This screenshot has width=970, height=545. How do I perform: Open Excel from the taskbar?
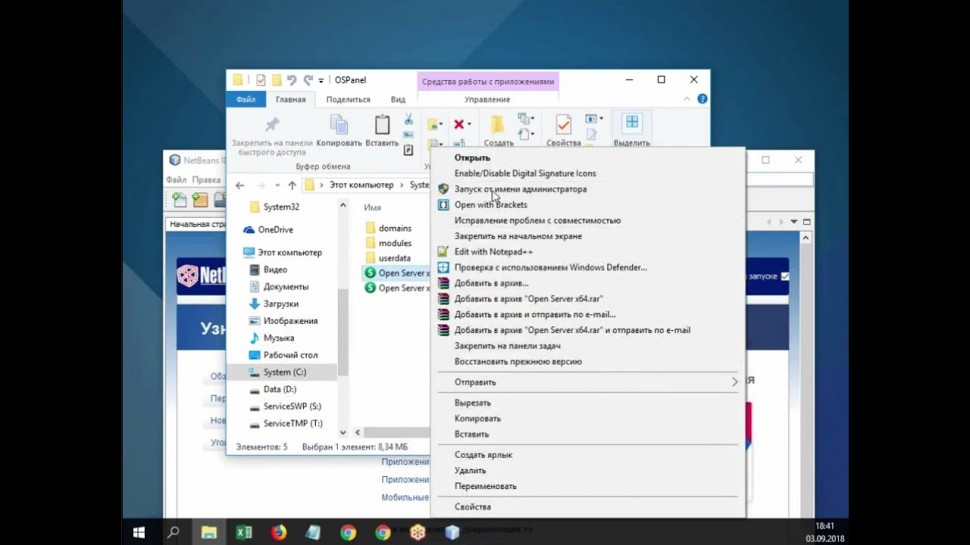[244, 532]
